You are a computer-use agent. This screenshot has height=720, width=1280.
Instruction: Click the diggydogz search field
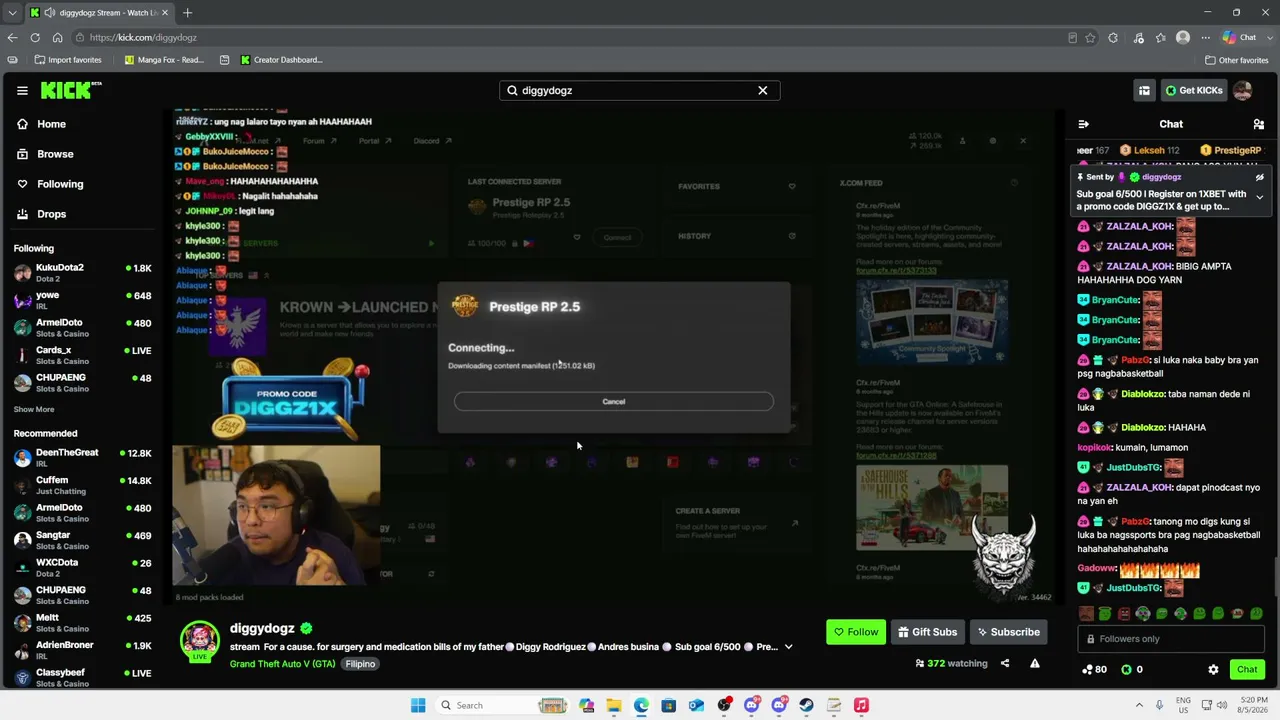(x=640, y=90)
